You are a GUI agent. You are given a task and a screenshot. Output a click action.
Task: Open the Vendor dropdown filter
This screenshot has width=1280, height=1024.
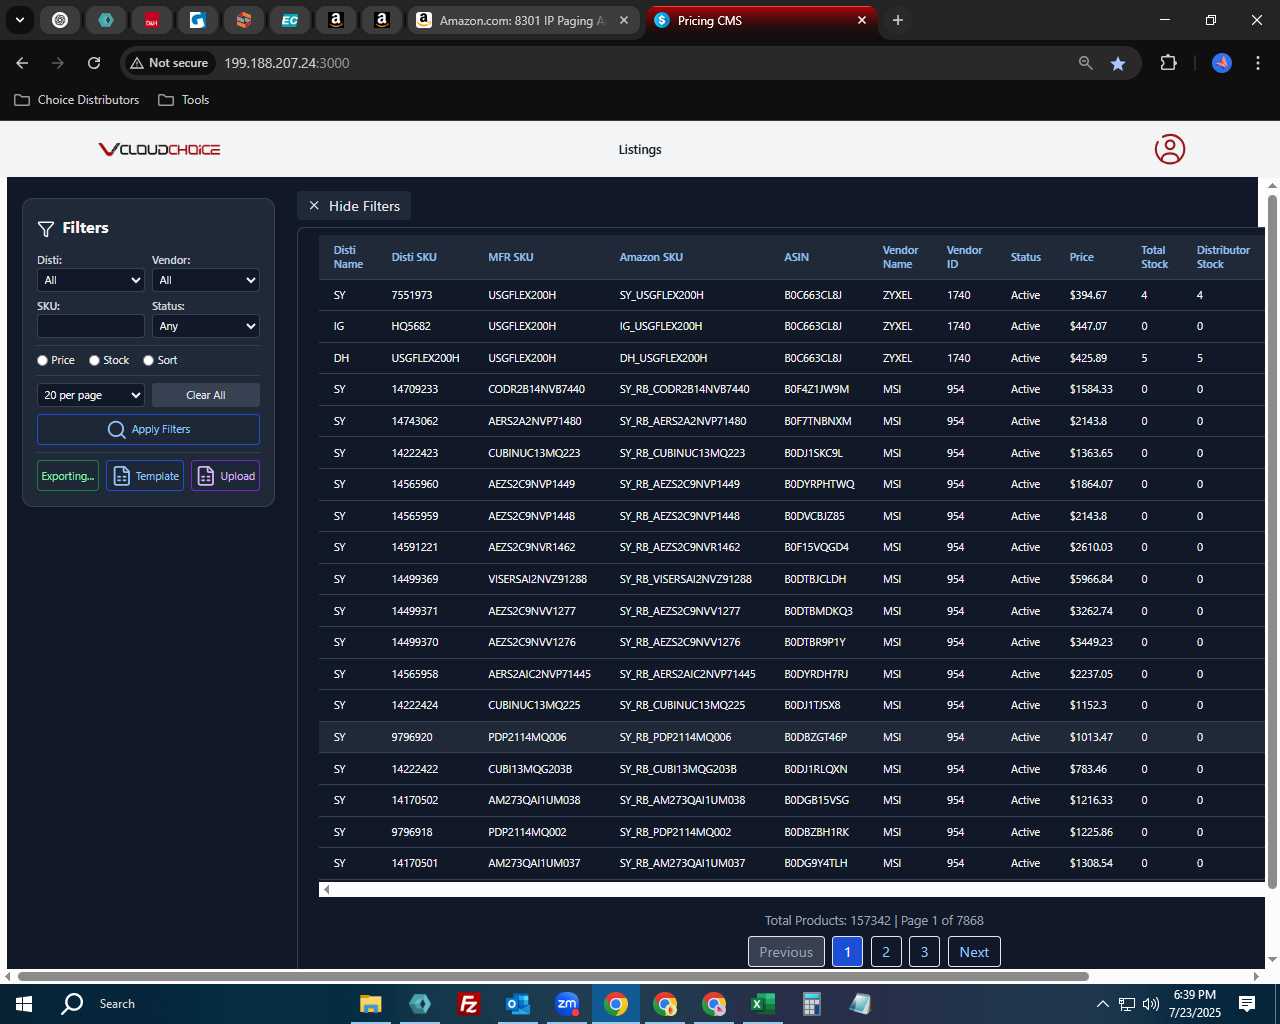(206, 280)
